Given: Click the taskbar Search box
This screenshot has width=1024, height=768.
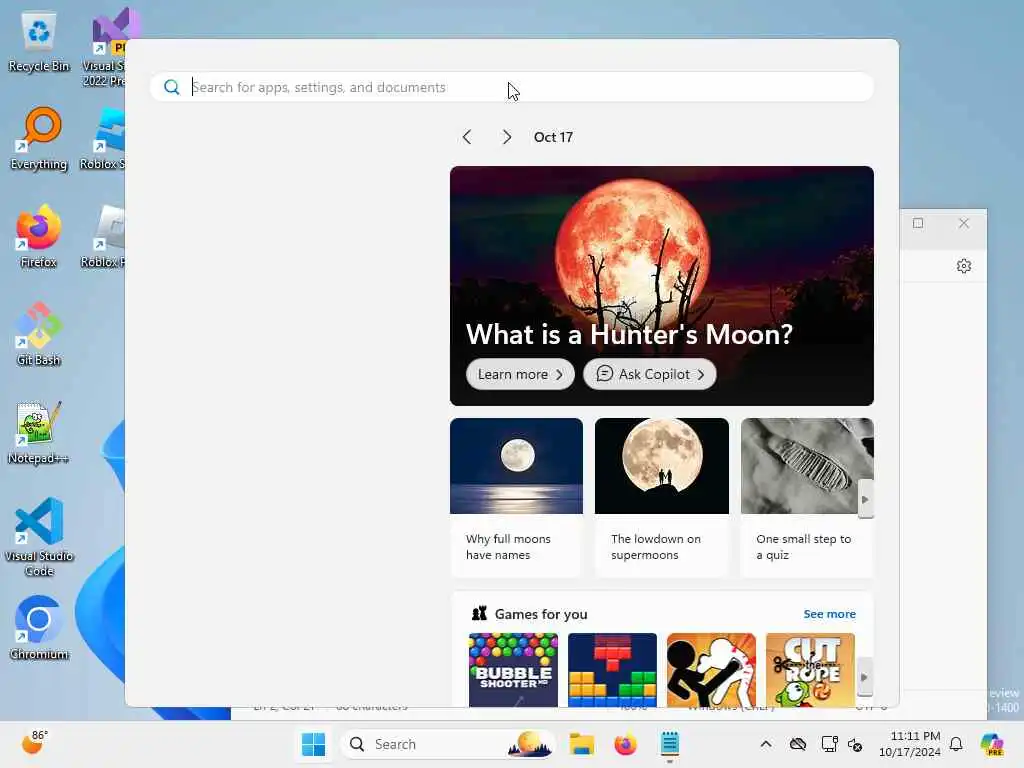Looking at the screenshot, I should point(448,744).
